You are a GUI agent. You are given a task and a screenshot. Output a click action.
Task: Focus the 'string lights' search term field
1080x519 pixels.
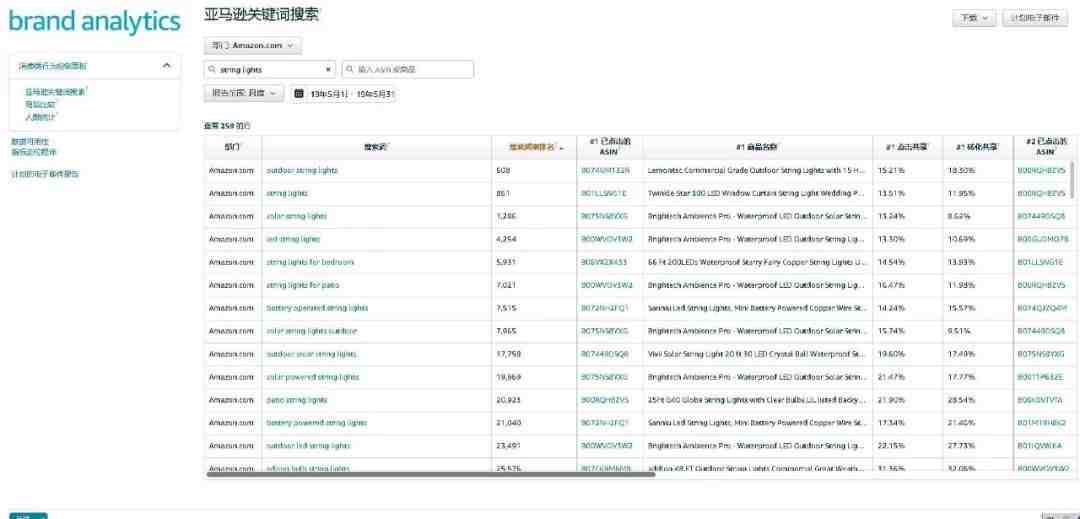(269, 70)
